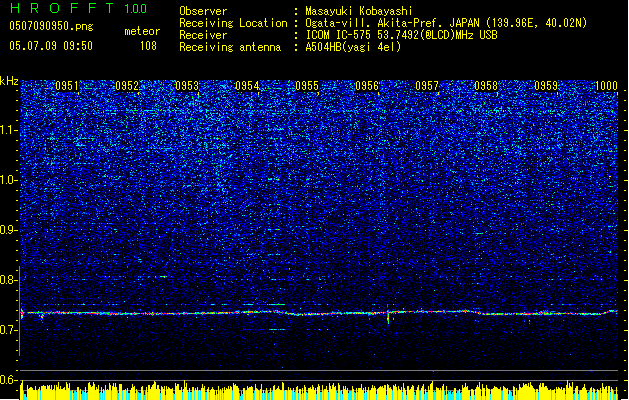Image resolution: width=629 pixels, height=400 pixels.
Task: Click observer name Masayuki Kobayashi
Action: [x=359, y=11]
